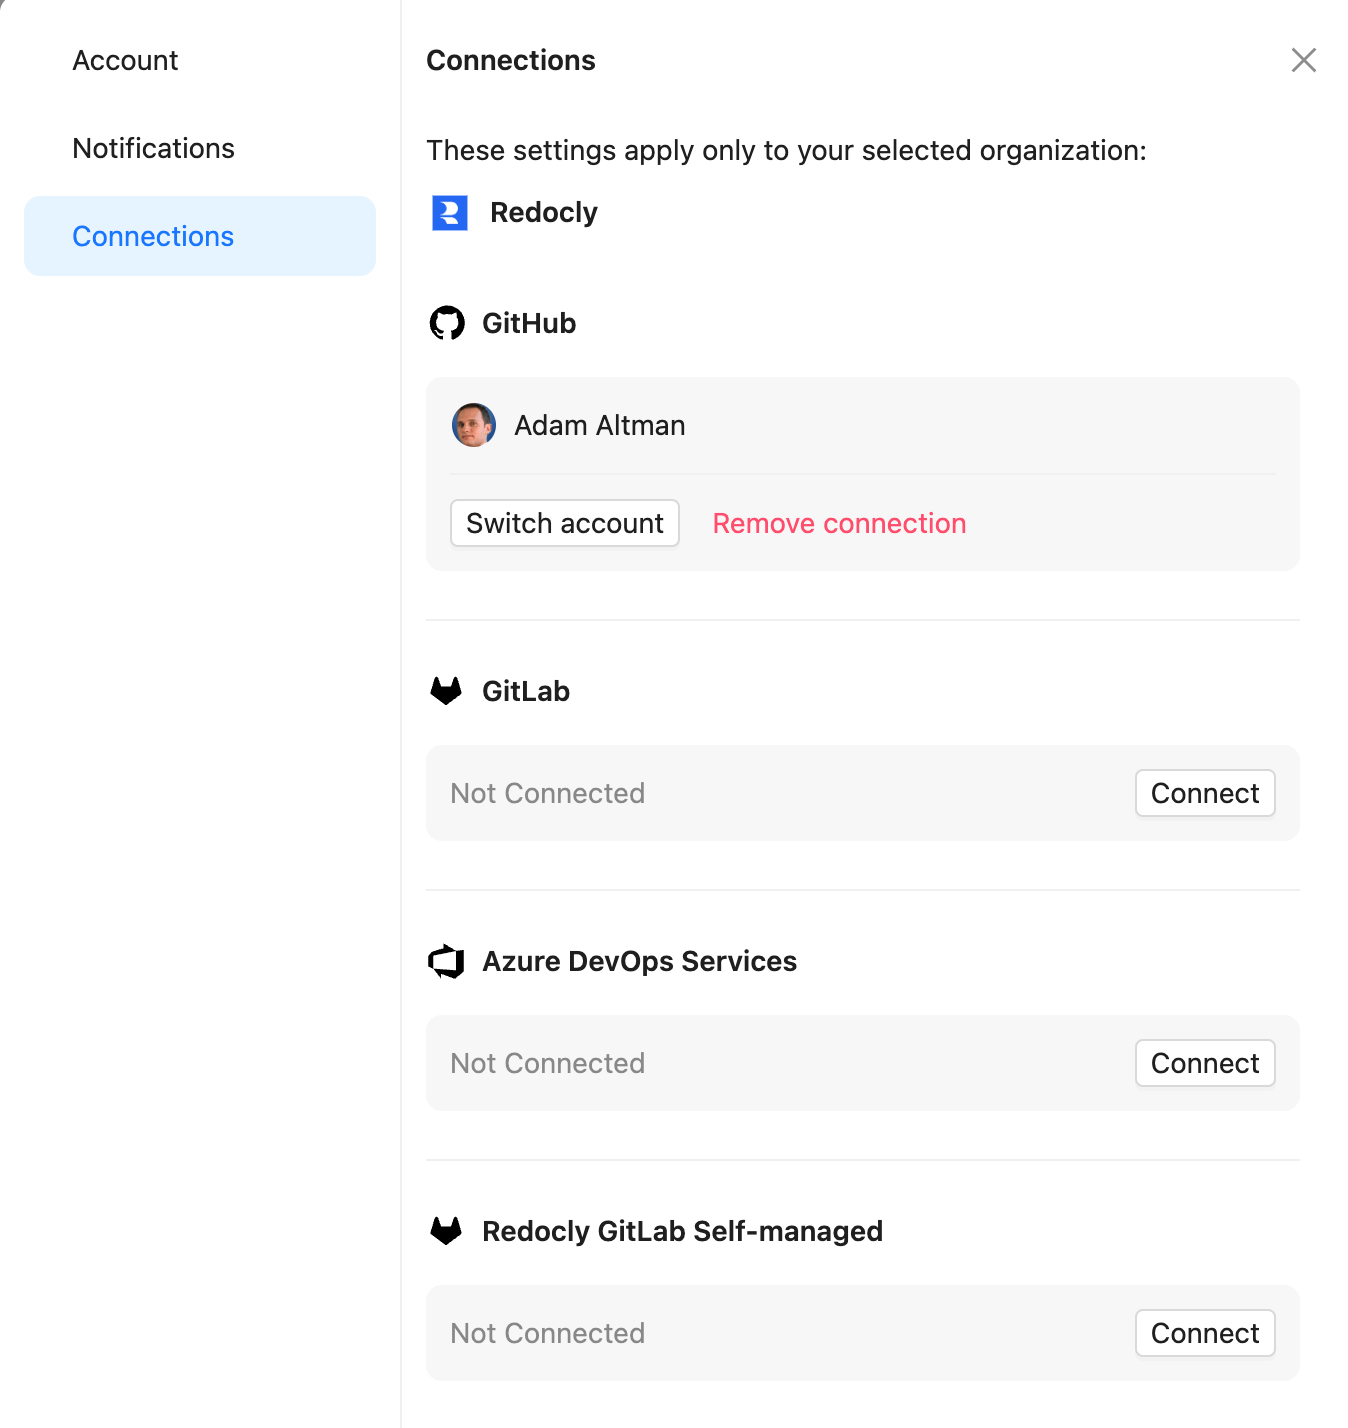Viewport: 1348px width, 1428px height.
Task: Click the Azure DevOps Services heading
Action: click(639, 961)
